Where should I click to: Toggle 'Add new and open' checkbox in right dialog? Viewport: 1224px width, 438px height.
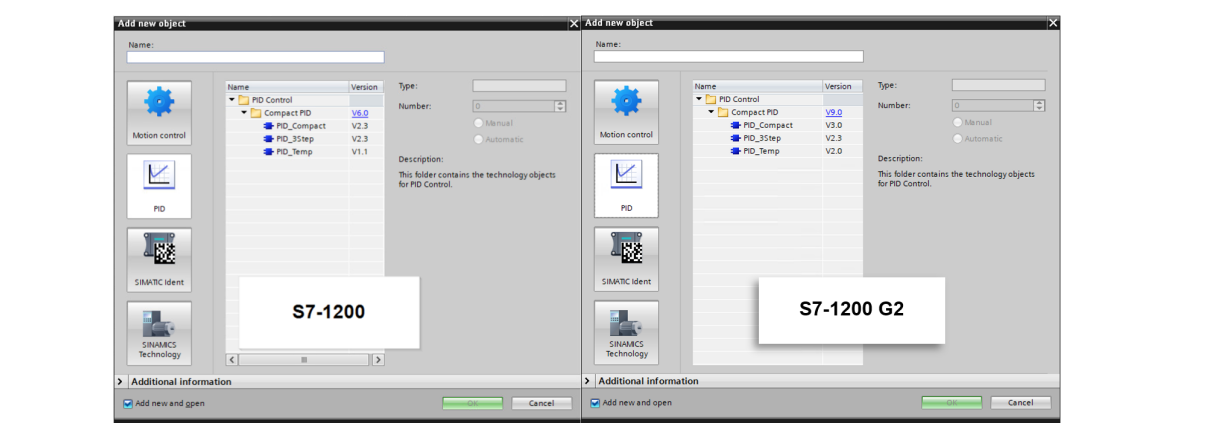click(x=596, y=403)
